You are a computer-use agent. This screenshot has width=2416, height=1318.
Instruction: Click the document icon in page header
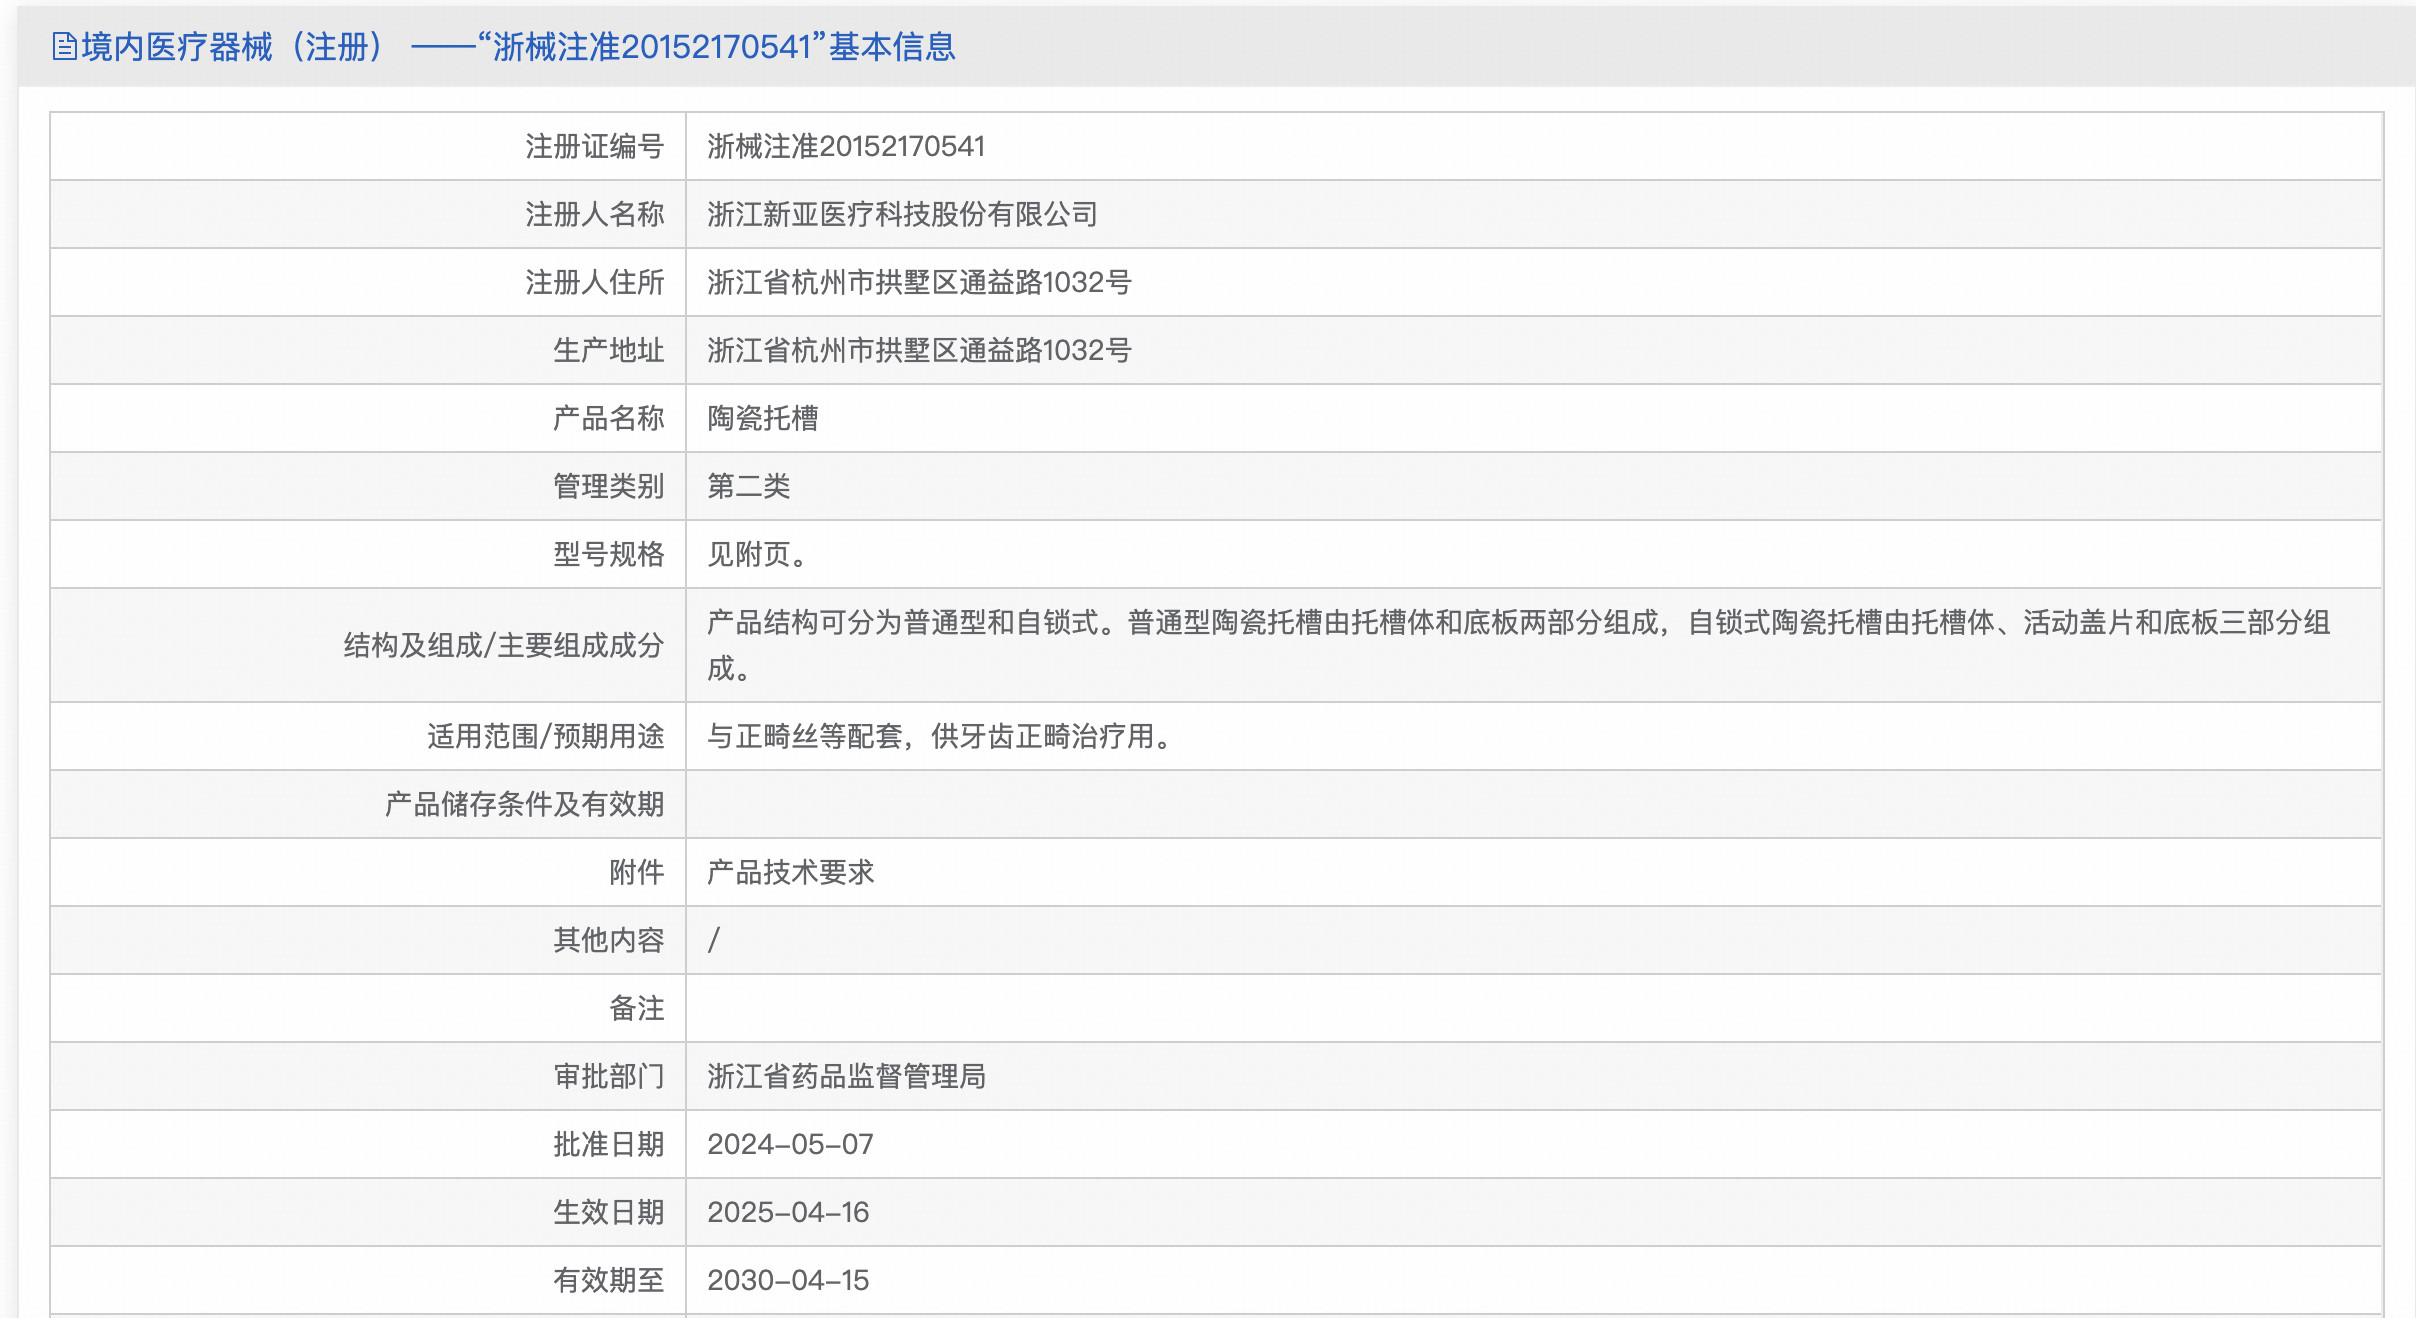pyautogui.click(x=64, y=47)
